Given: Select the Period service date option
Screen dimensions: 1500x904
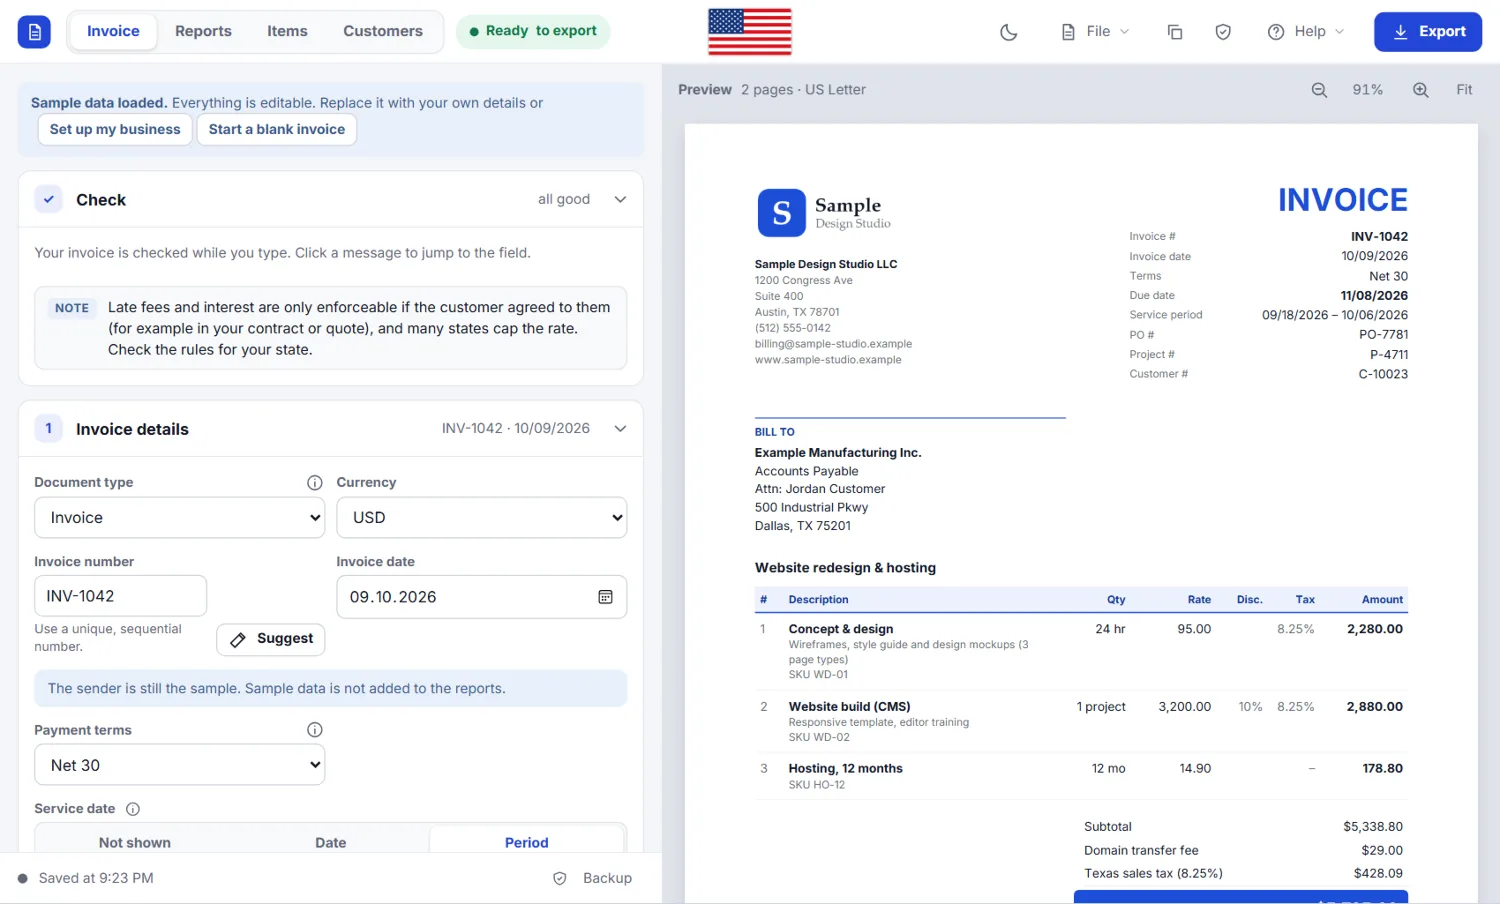Looking at the screenshot, I should pyautogui.click(x=527, y=842).
